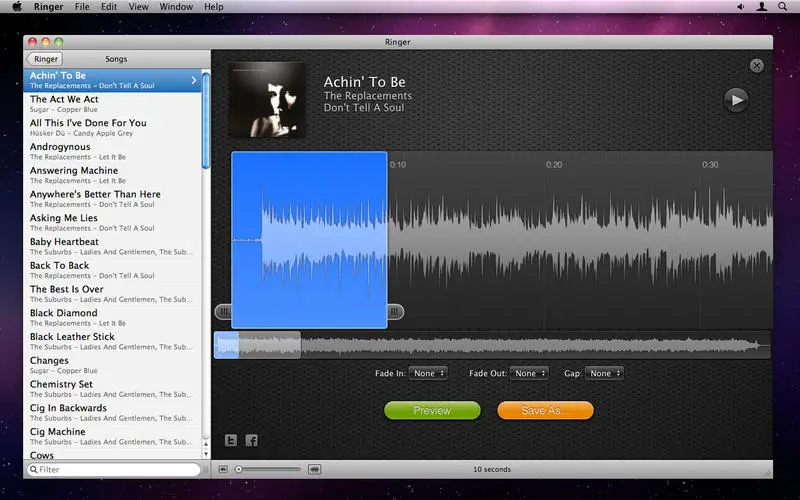
Task: Click the zoom-in waveform icon in bottom bar
Action: (314, 469)
